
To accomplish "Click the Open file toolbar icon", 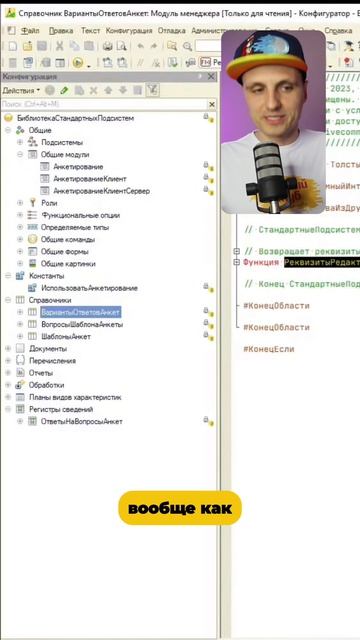I will click(x=27, y=46).
